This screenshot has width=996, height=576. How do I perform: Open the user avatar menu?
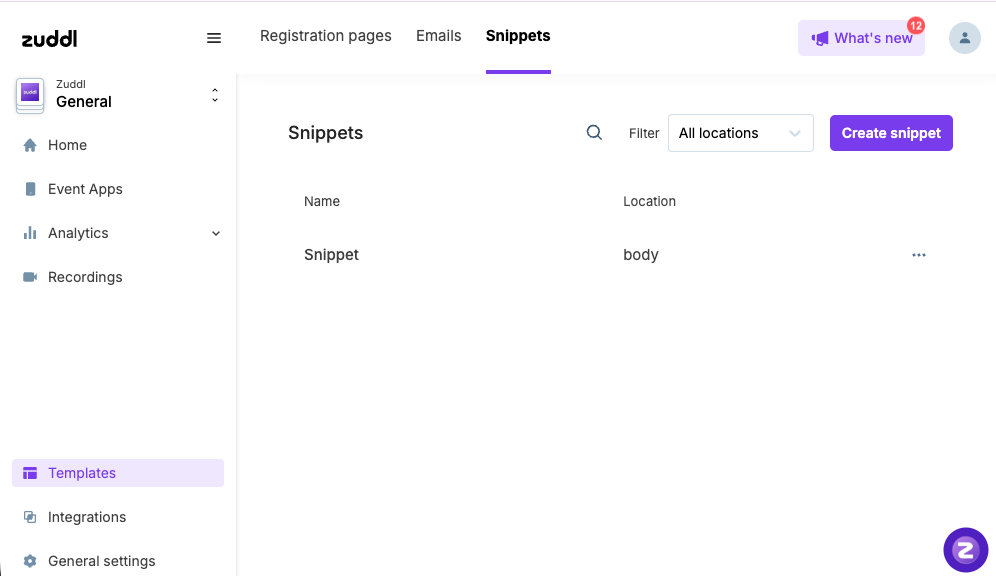point(964,38)
